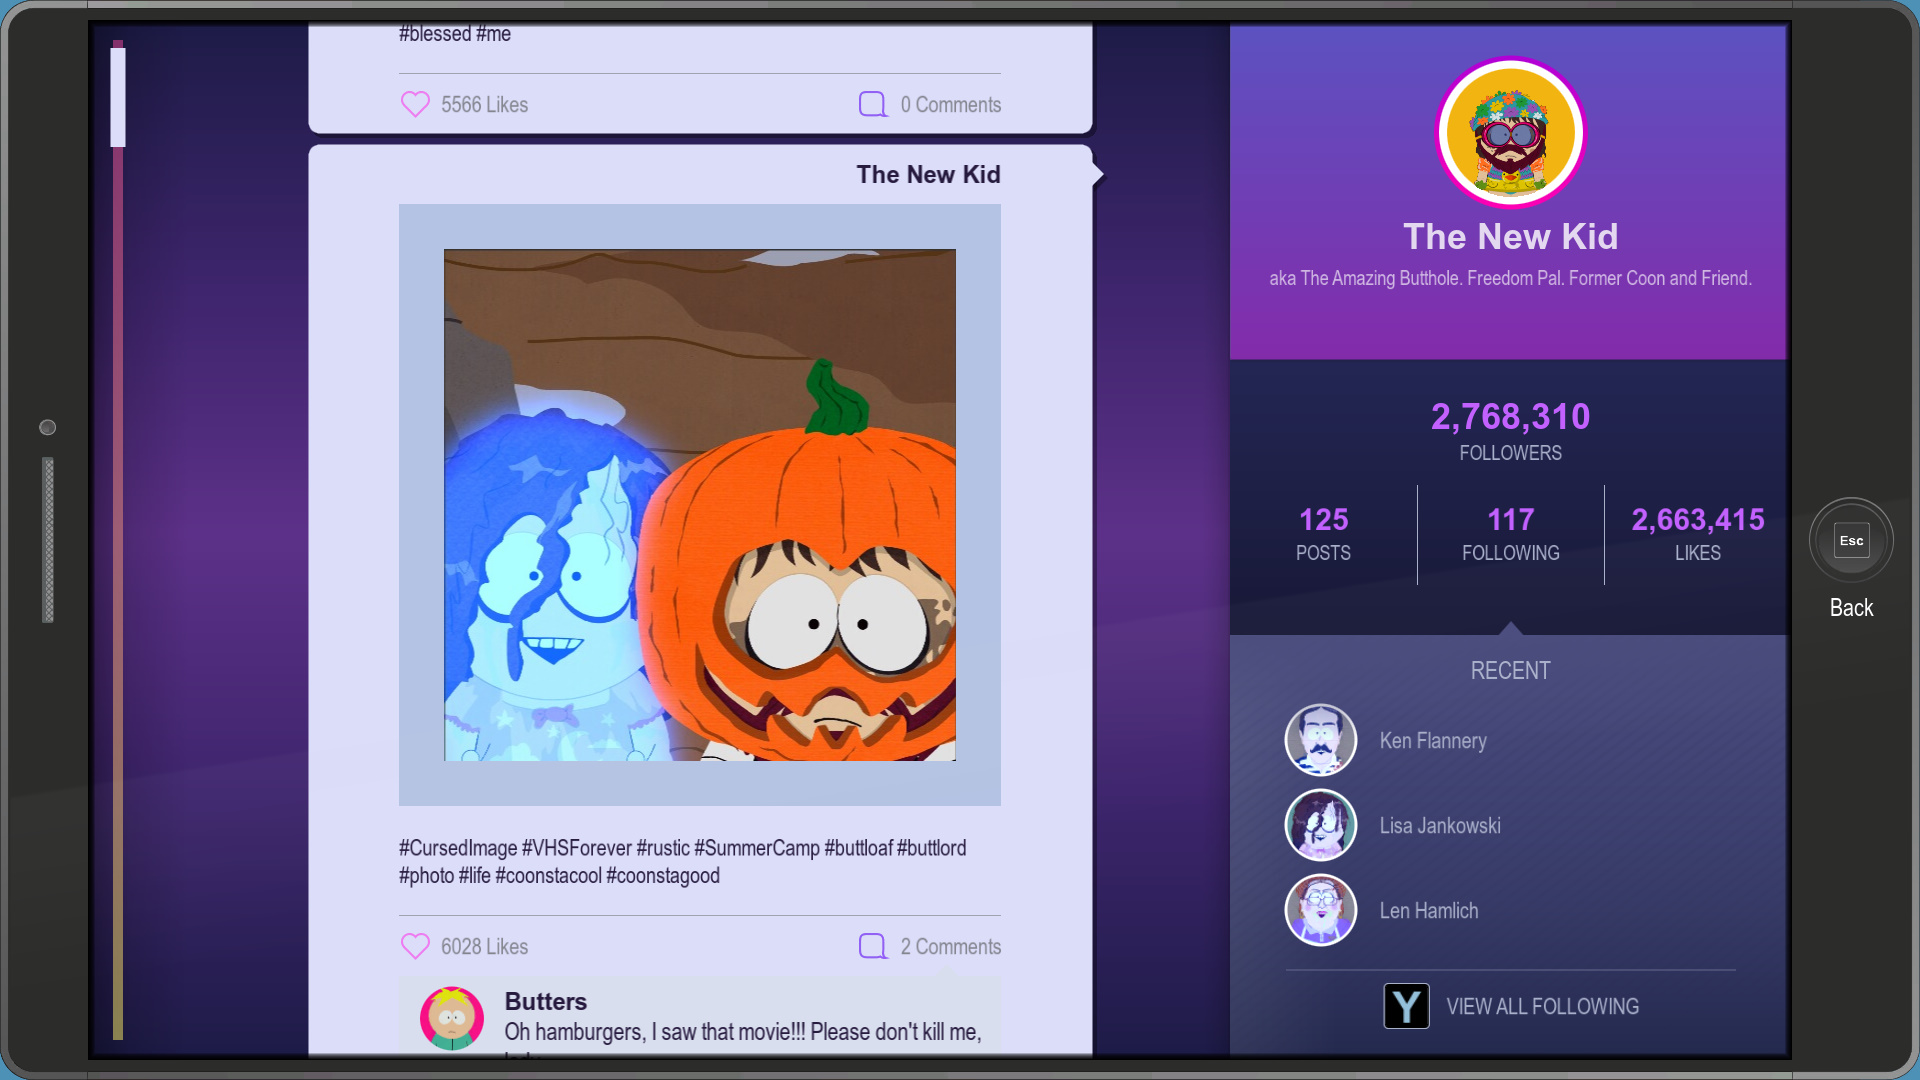Click the feed scrollbar handle
1920x1080 pixels.
tap(118, 97)
